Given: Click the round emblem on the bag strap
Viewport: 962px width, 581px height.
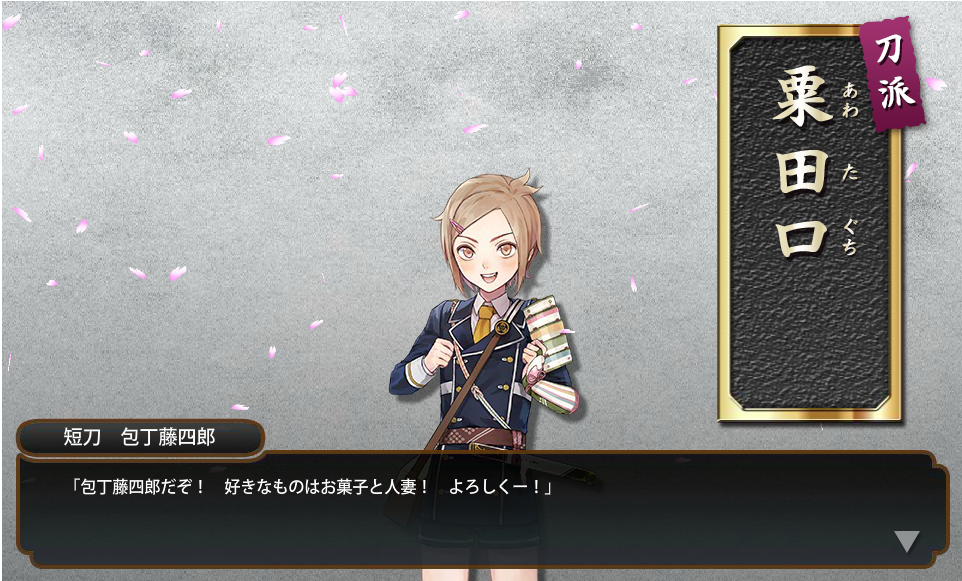Looking at the screenshot, I should [502, 328].
